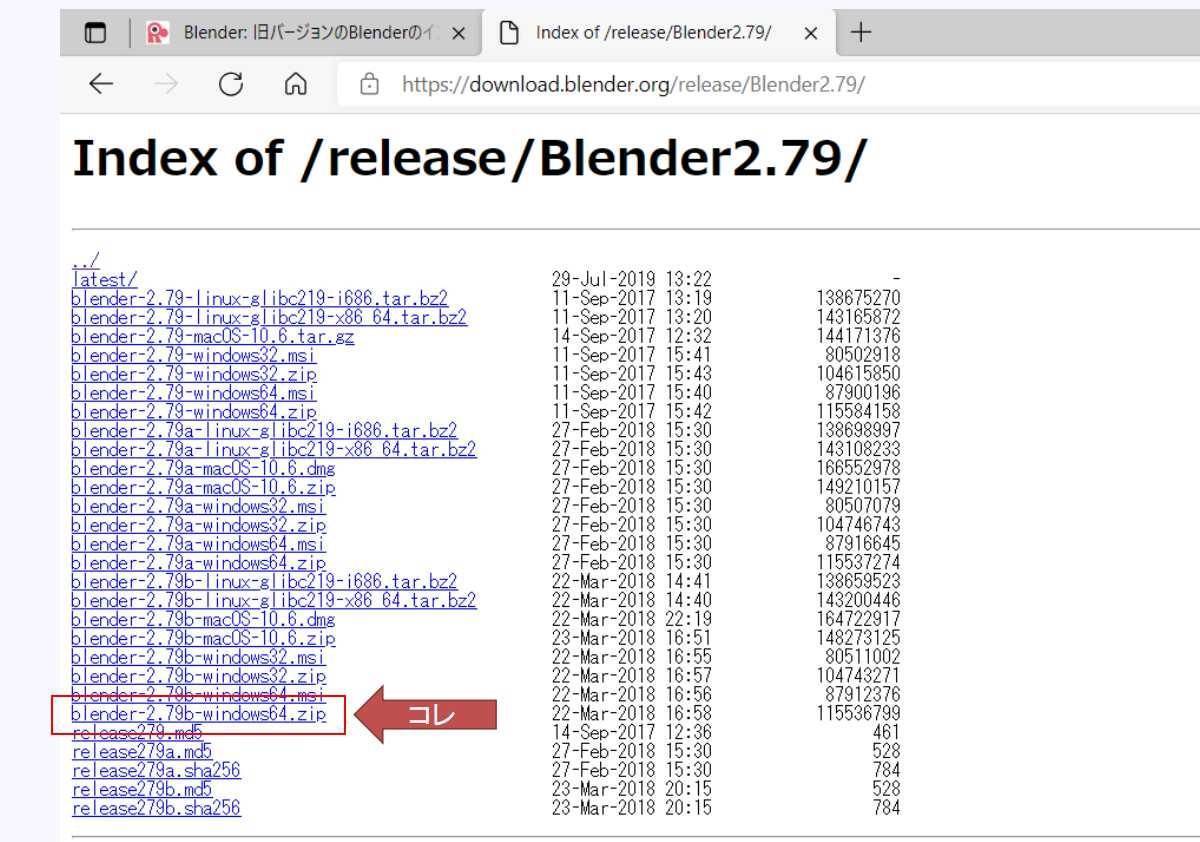Download blender-2.79b-macOS-10.6.dmg

pos(203,620)
